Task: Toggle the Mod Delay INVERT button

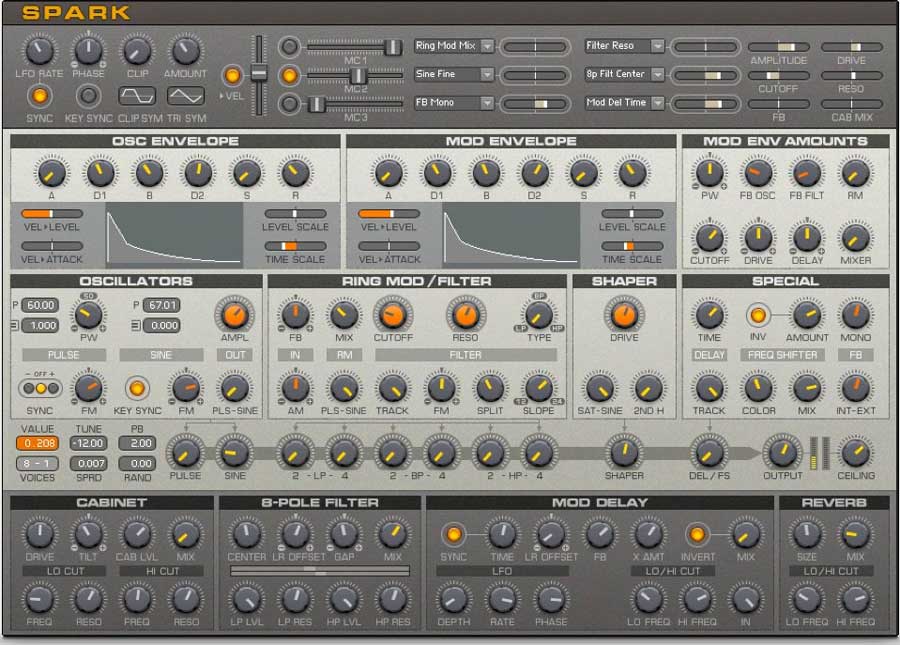Action: (697, 535)
